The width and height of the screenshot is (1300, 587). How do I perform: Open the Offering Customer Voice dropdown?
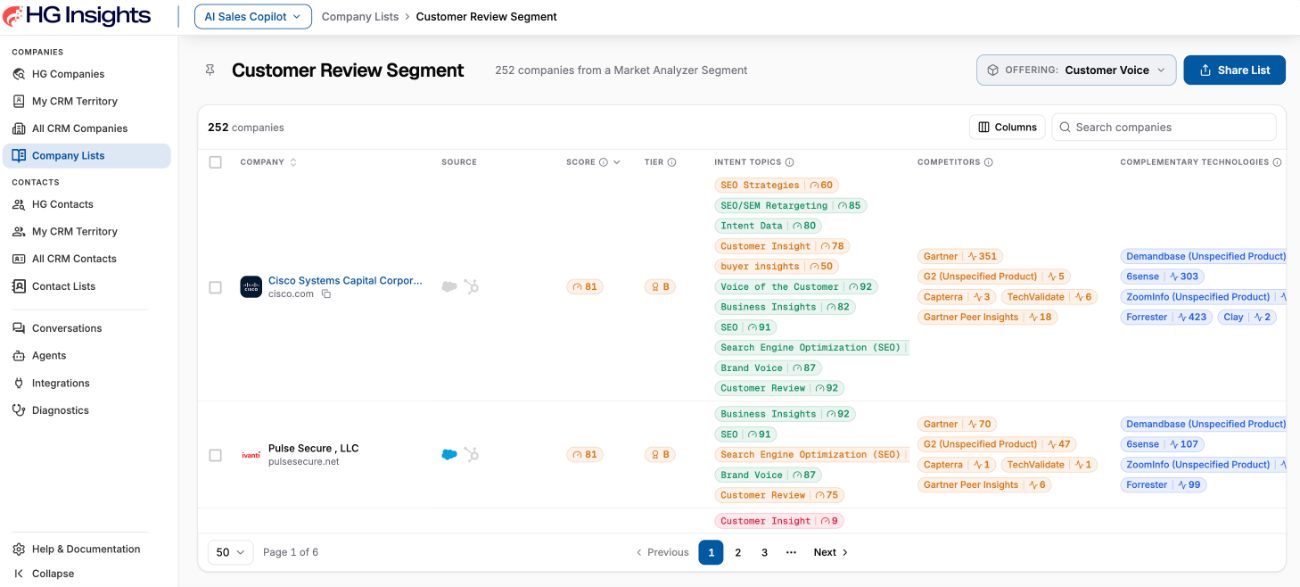[x=1075, y=70]
